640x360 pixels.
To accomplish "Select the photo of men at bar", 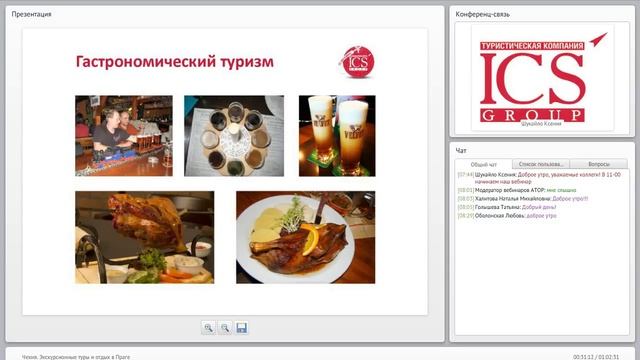I will pos(124,136).
